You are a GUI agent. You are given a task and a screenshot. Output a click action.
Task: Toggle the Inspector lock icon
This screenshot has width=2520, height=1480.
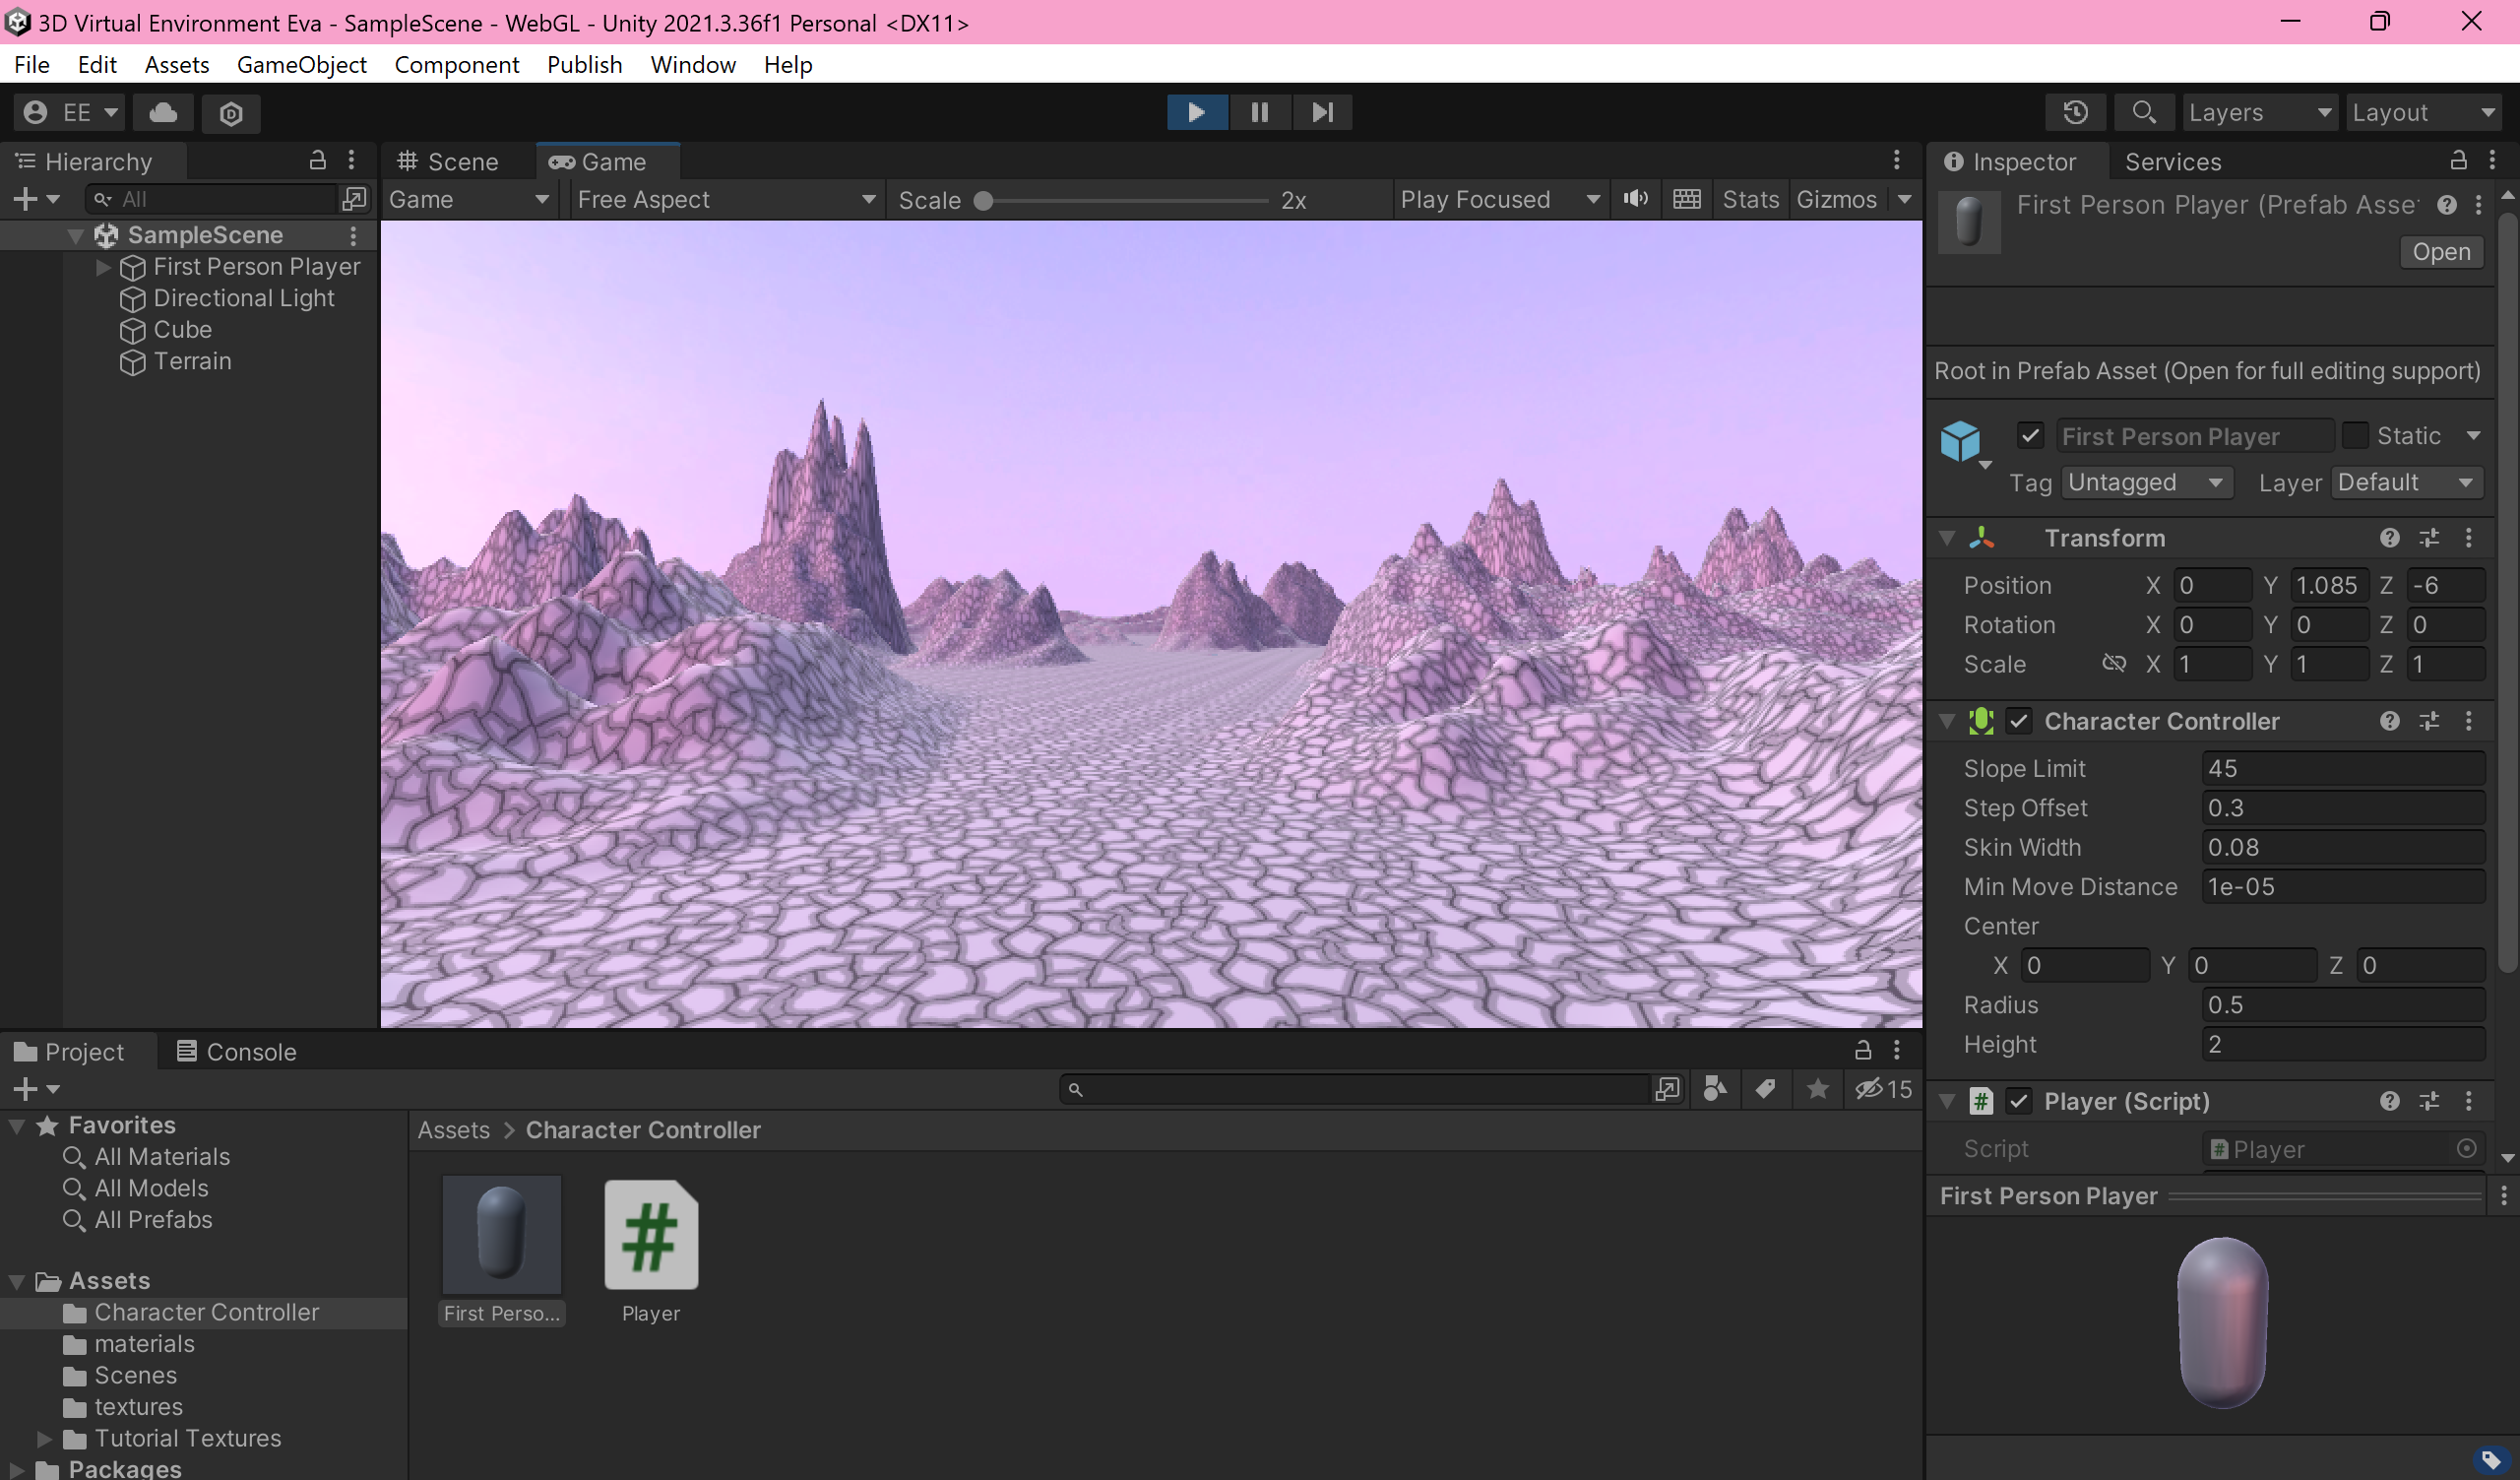2458,160
